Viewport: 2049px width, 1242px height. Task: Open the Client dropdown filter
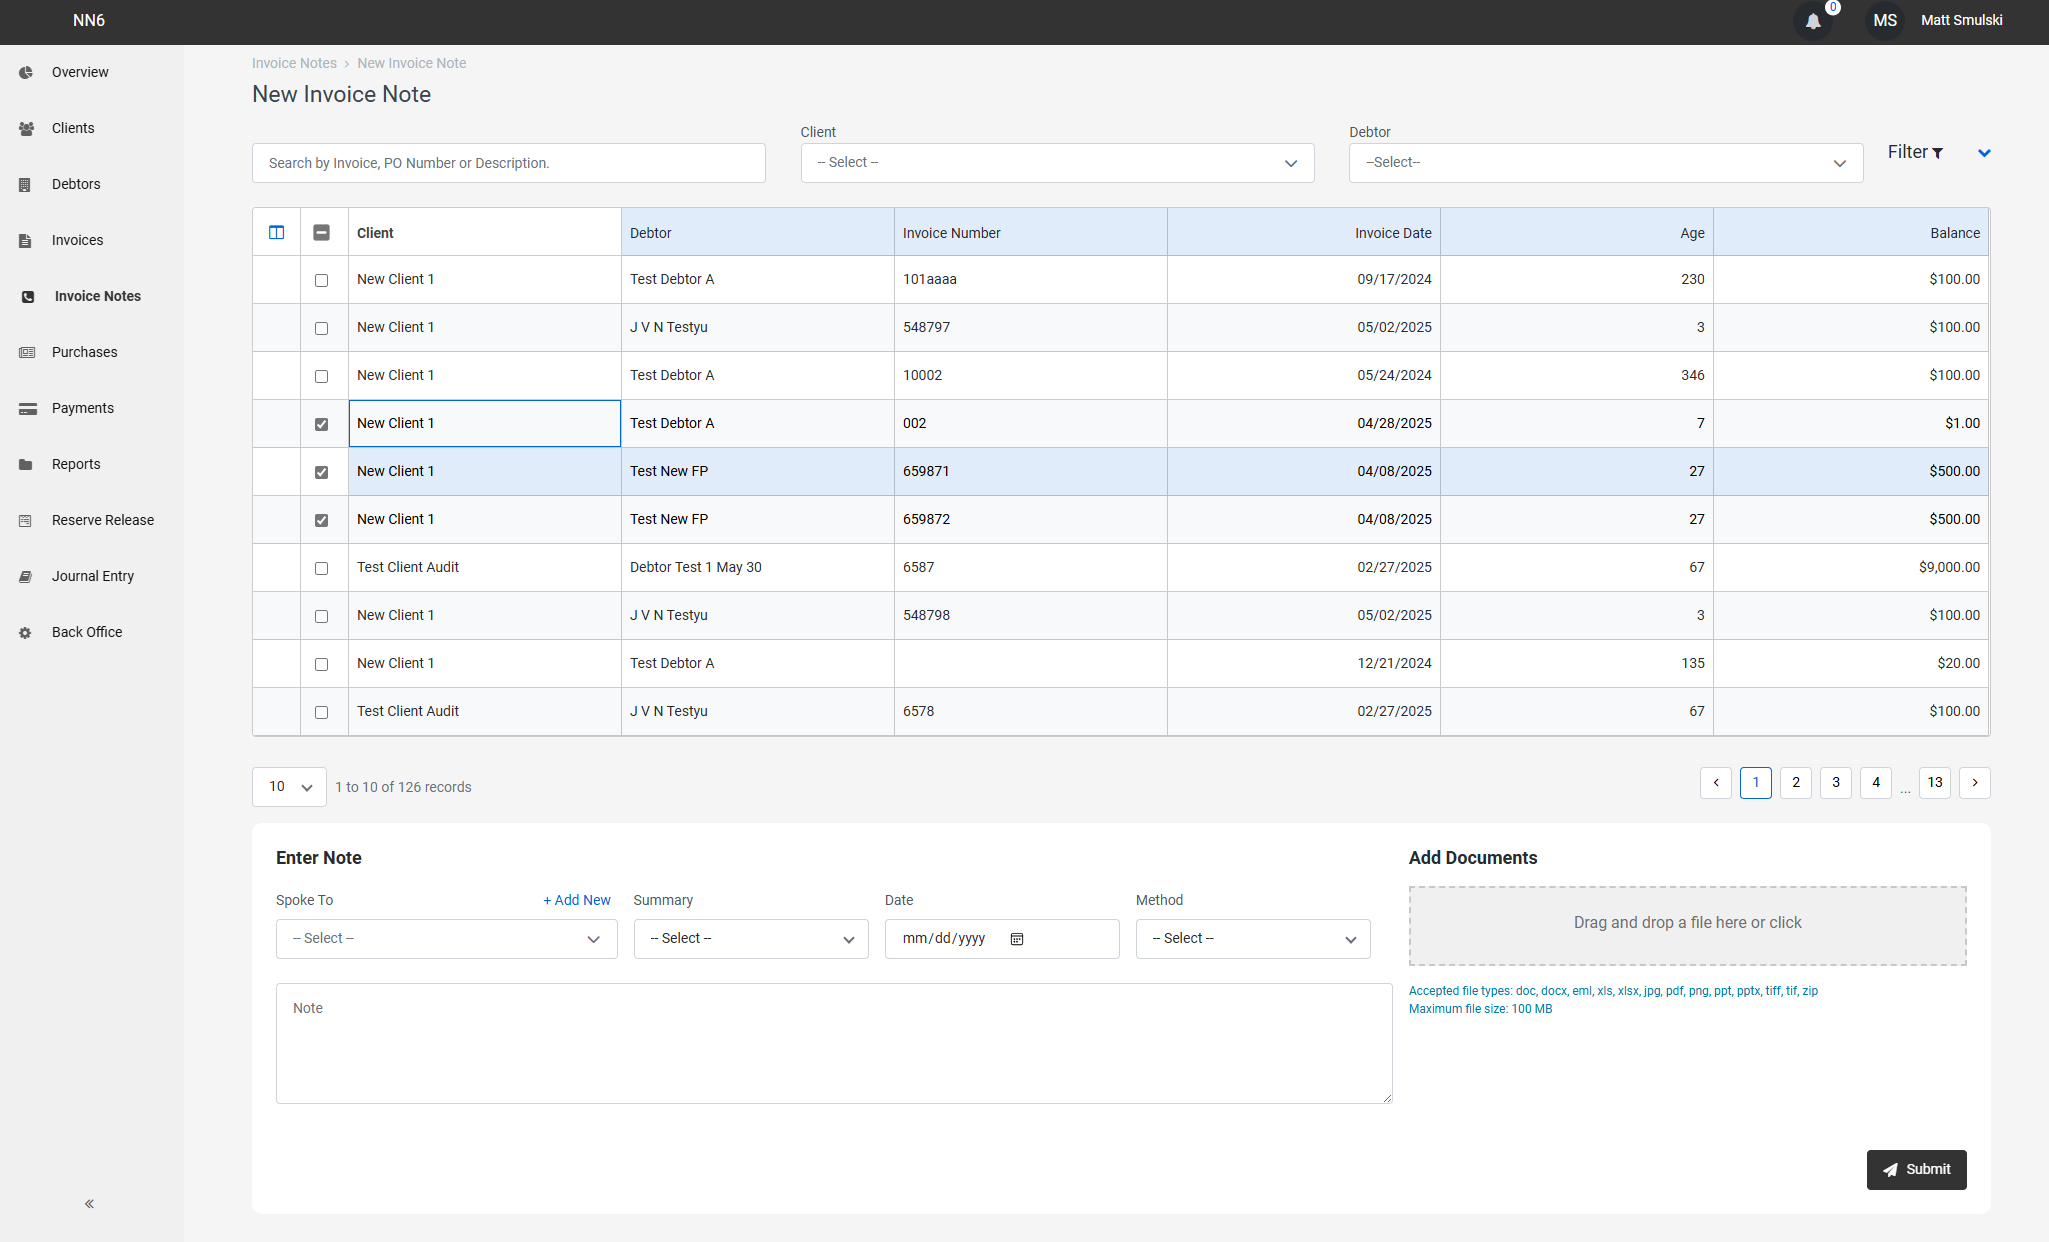(1056, 162)
